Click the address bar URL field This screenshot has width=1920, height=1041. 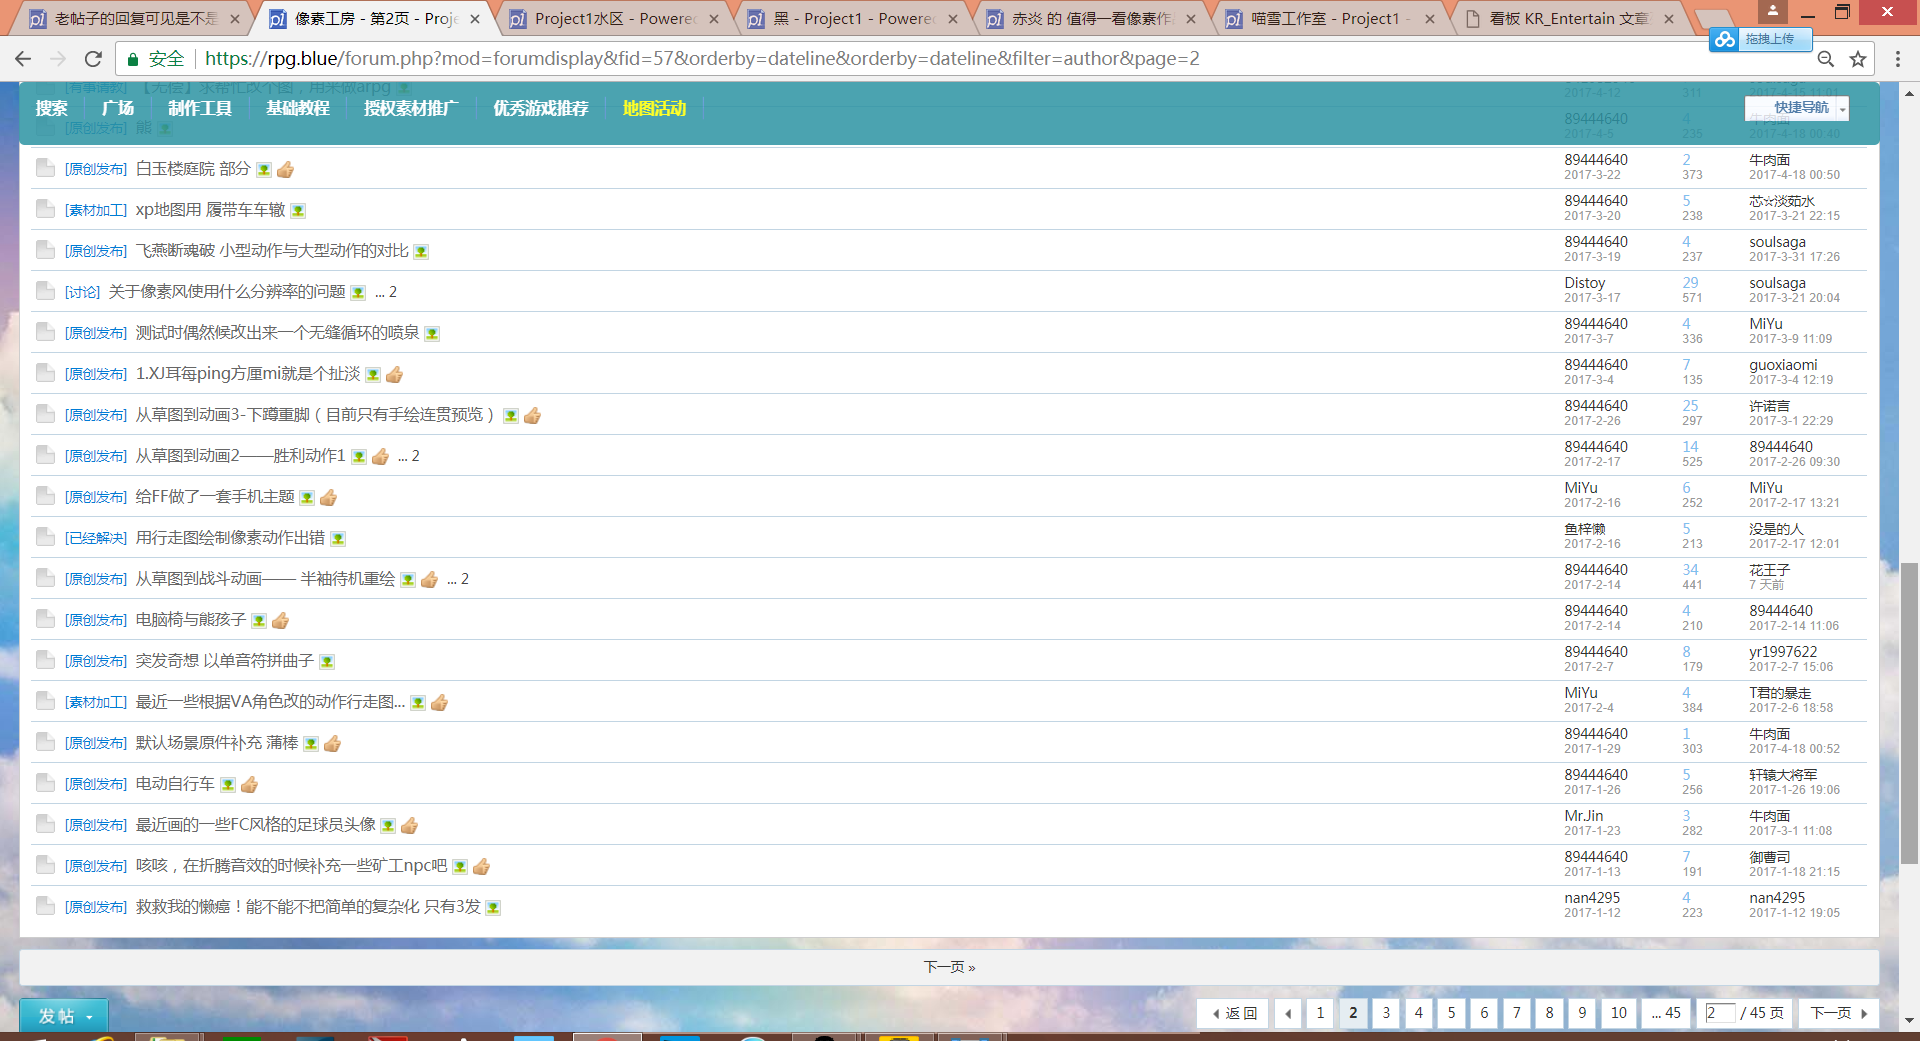click(x=702, y=59)
